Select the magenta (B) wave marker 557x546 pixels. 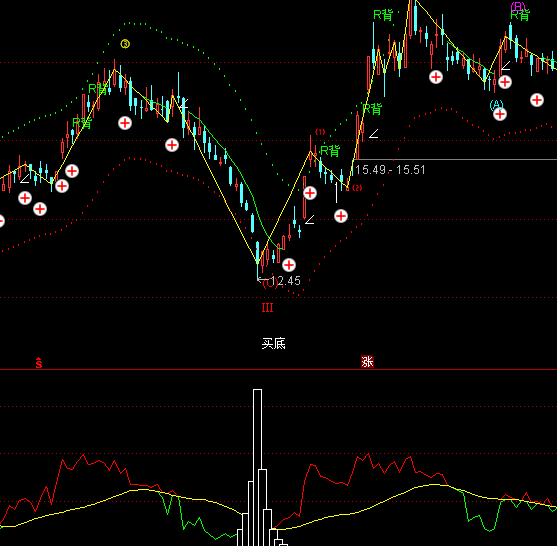(518, 6)
